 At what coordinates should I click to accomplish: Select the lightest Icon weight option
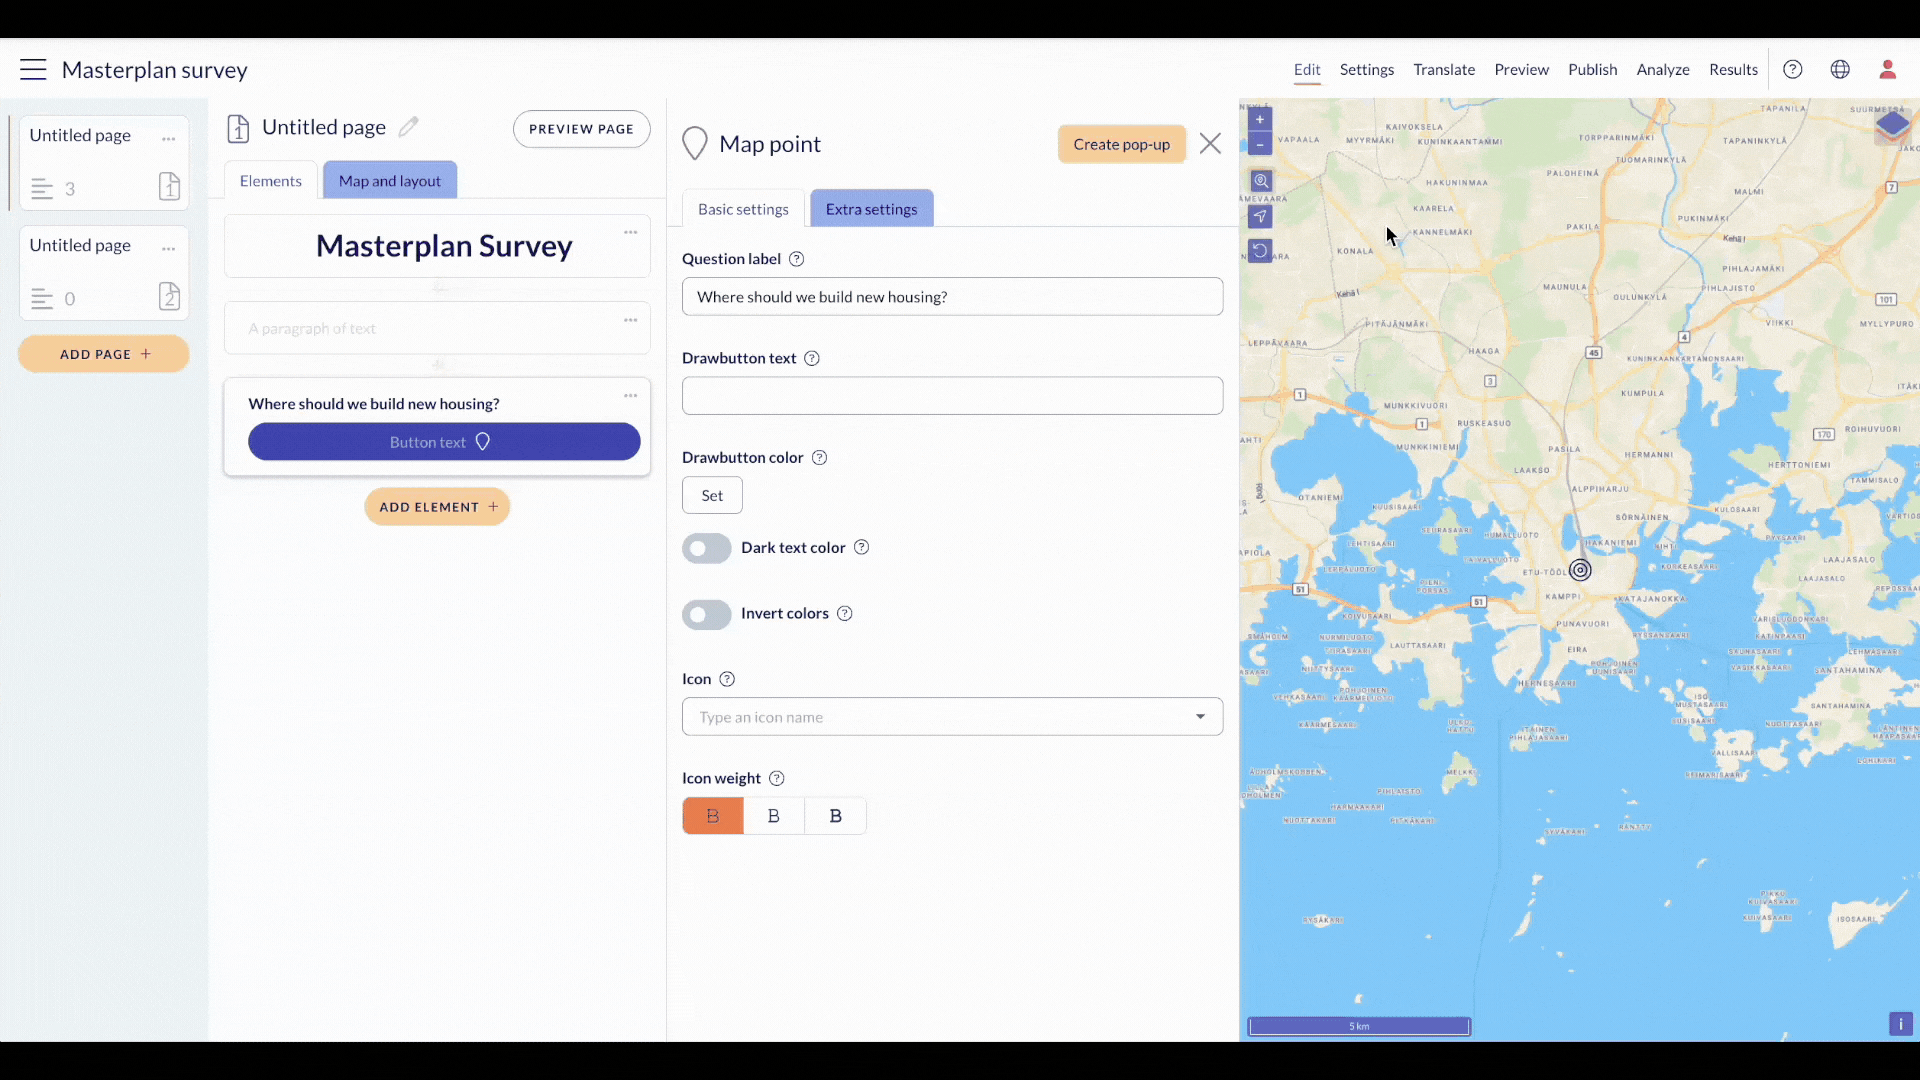(836, 815)
